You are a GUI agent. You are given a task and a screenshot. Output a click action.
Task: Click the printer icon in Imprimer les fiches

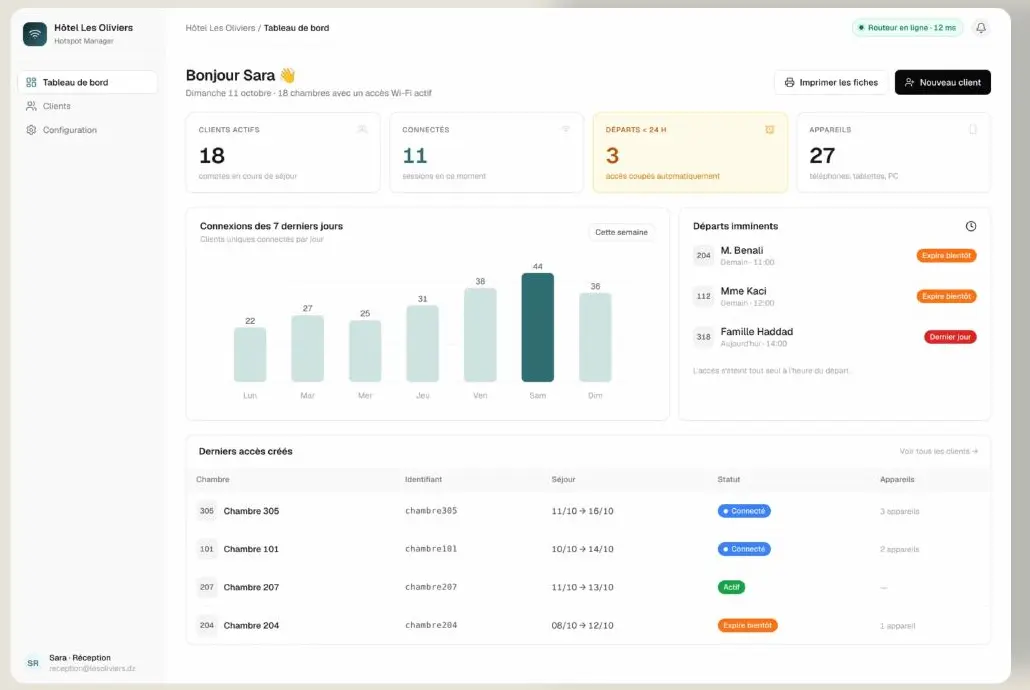coord(789,82)
